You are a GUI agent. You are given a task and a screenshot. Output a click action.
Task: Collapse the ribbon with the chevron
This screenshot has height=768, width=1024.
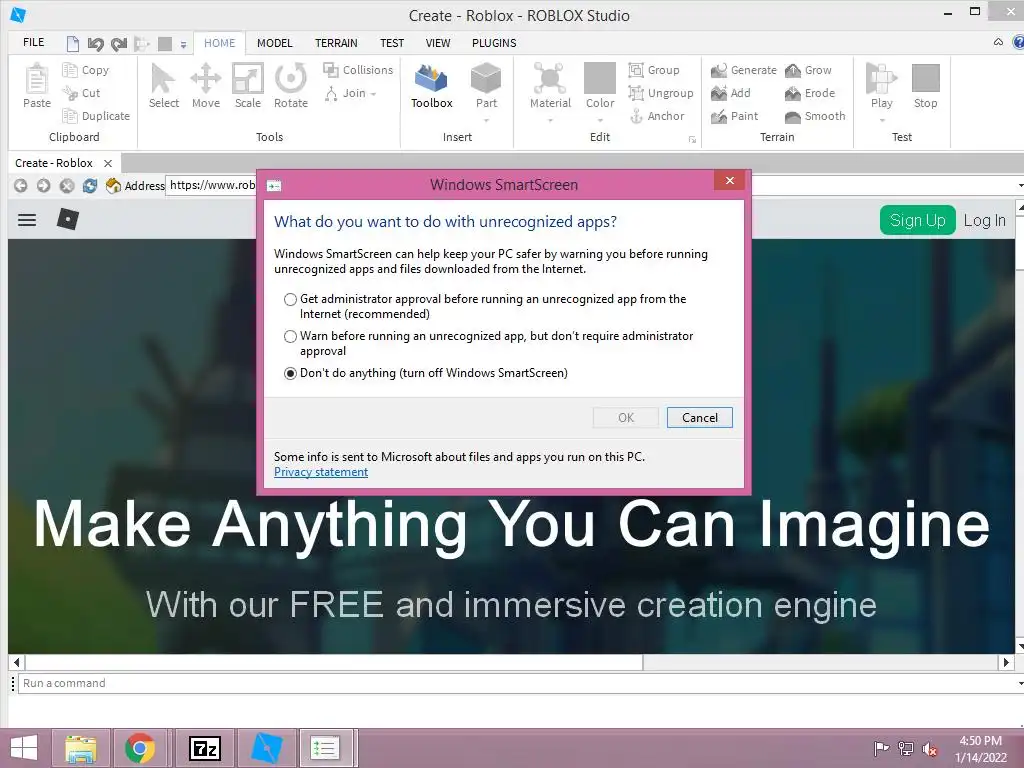pos(998,42)
